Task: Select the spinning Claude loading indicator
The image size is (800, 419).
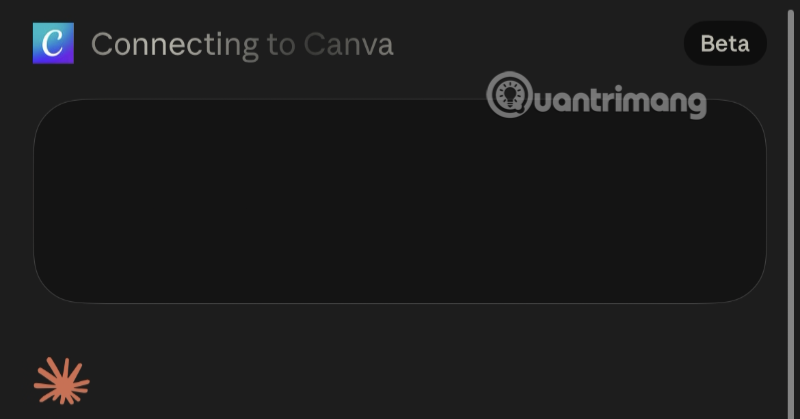Action: 62,381
